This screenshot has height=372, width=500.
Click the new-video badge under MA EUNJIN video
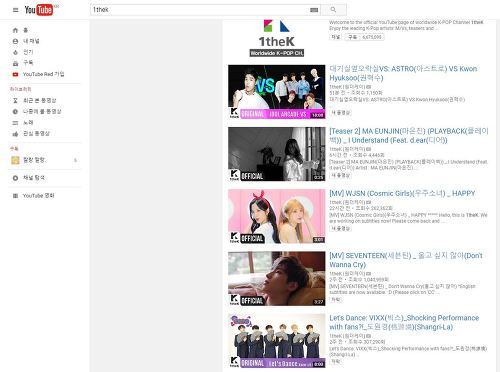coord(340,175)
